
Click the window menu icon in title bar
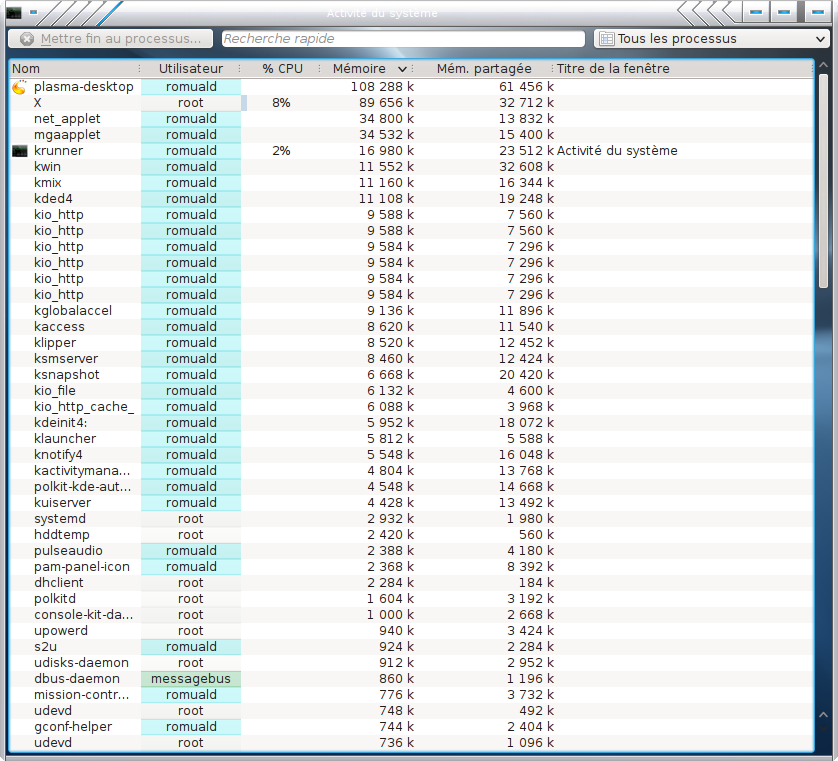click(x=14, y=12)
